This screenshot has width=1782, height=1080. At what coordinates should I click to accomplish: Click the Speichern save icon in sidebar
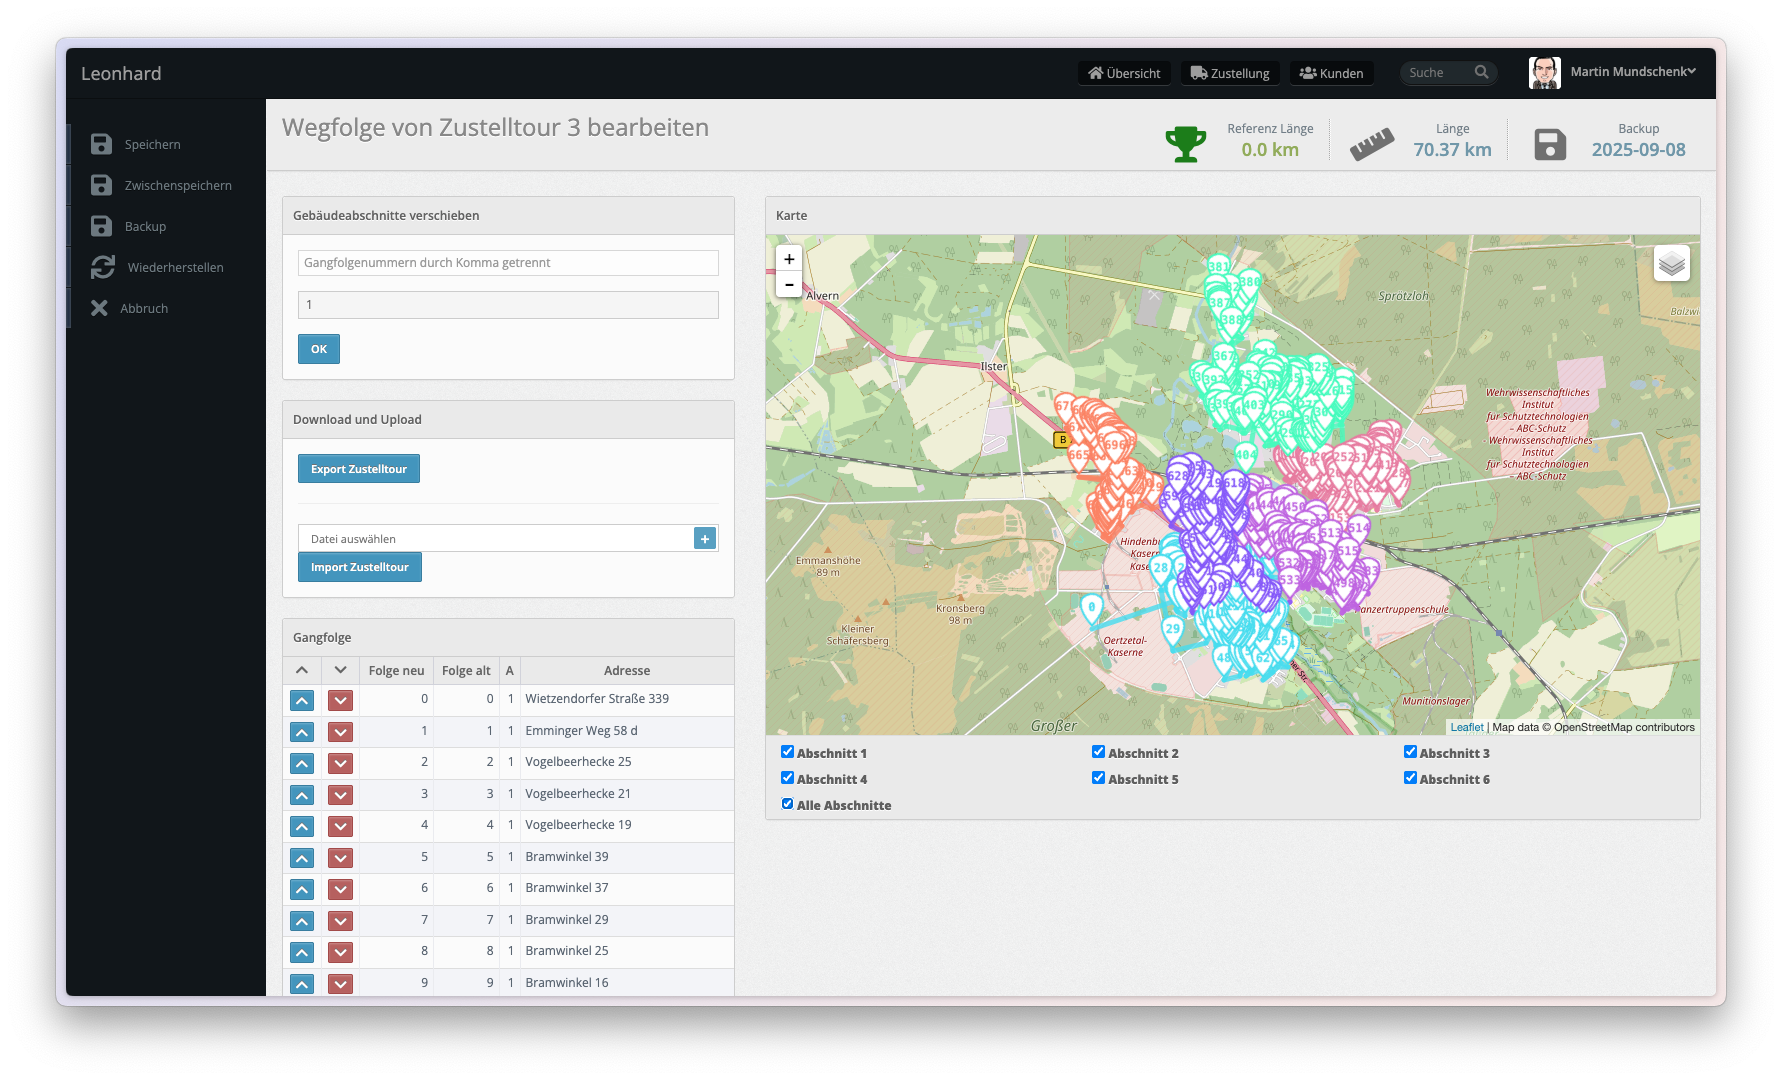101,144
